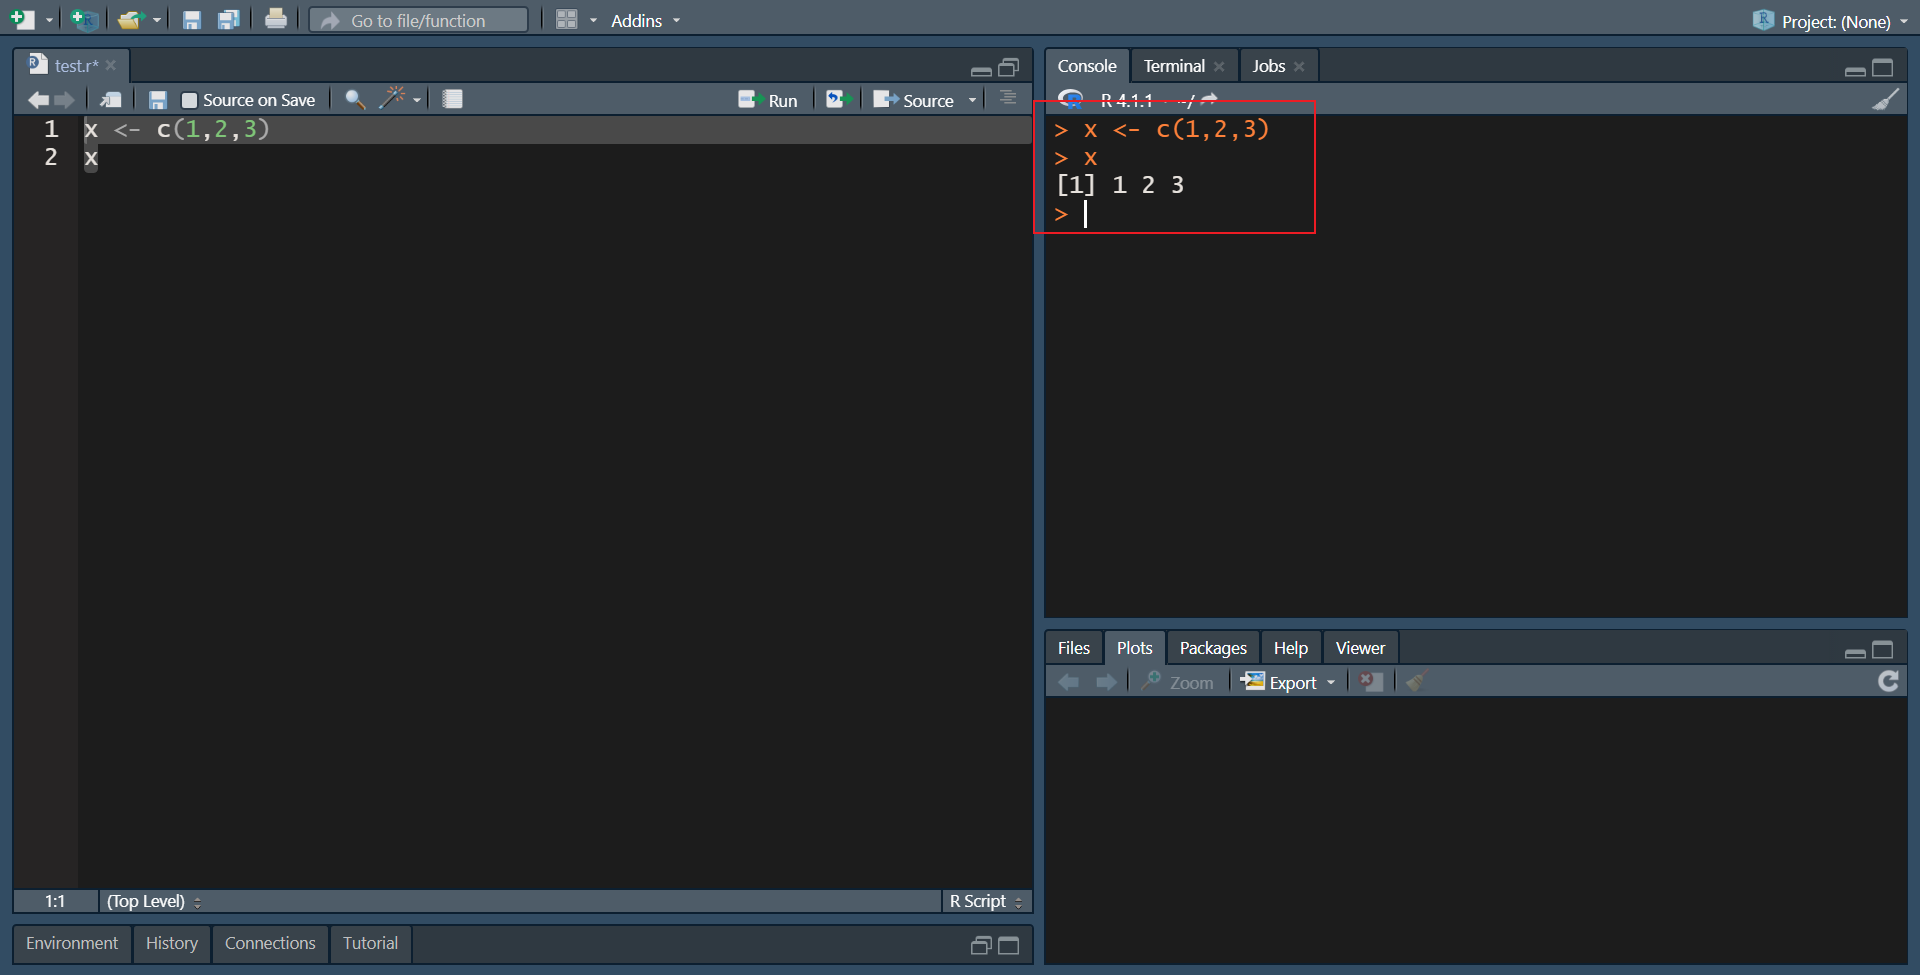The image size is (1920, 975).
Task: Refresh the current plot
Action: pyautogui.click(x=1888, y=682)
